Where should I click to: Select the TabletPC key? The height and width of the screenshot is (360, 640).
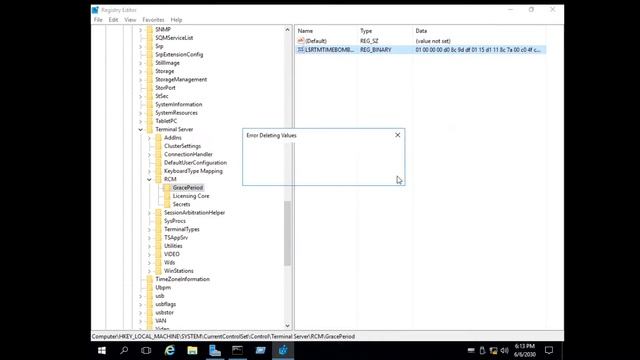[166, 121]
